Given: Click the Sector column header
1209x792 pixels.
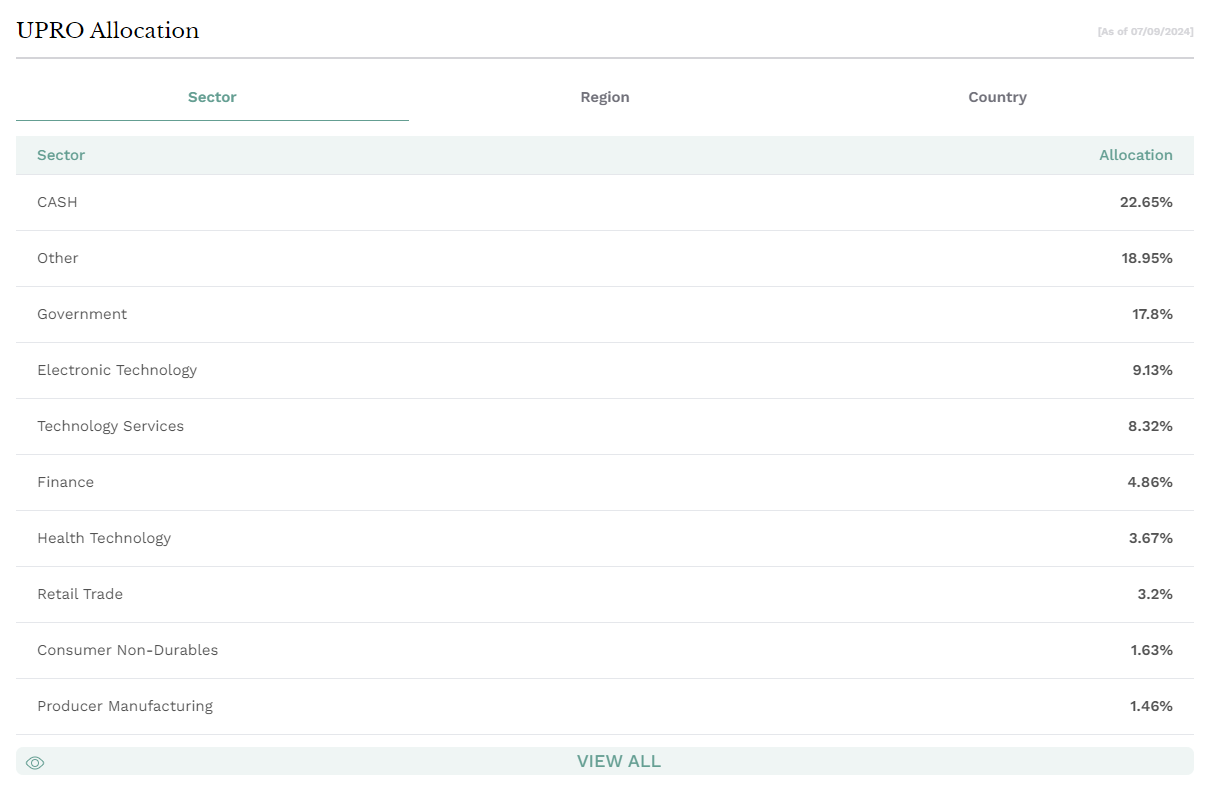Looking at the screenshot, I should click(61, 155).
